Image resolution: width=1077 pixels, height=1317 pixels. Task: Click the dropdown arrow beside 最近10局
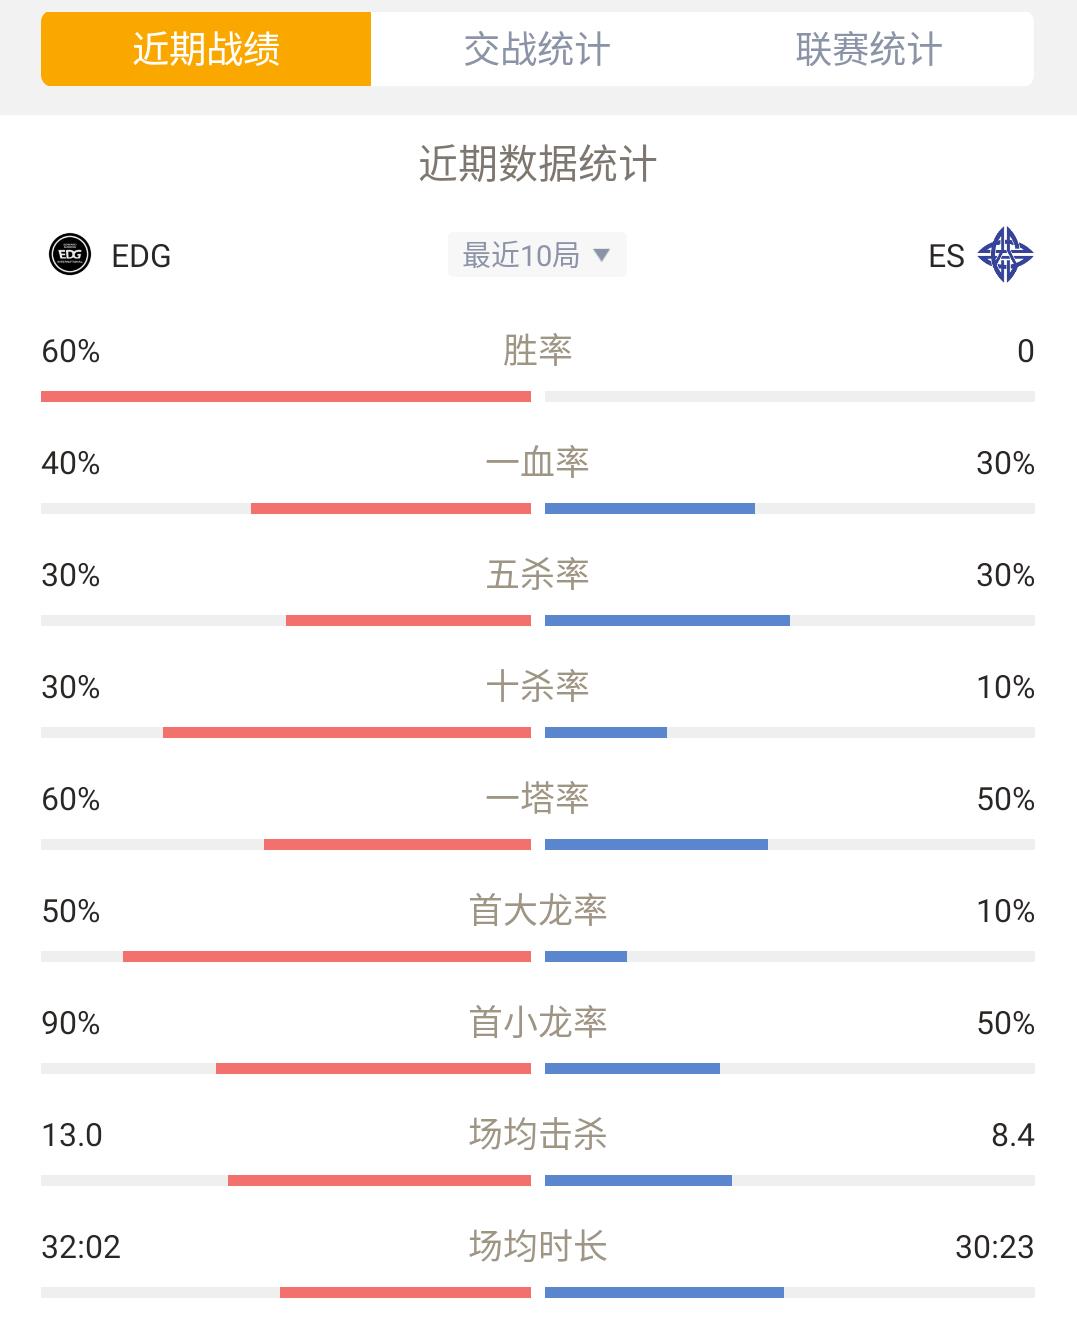click(x=602, y=255)
